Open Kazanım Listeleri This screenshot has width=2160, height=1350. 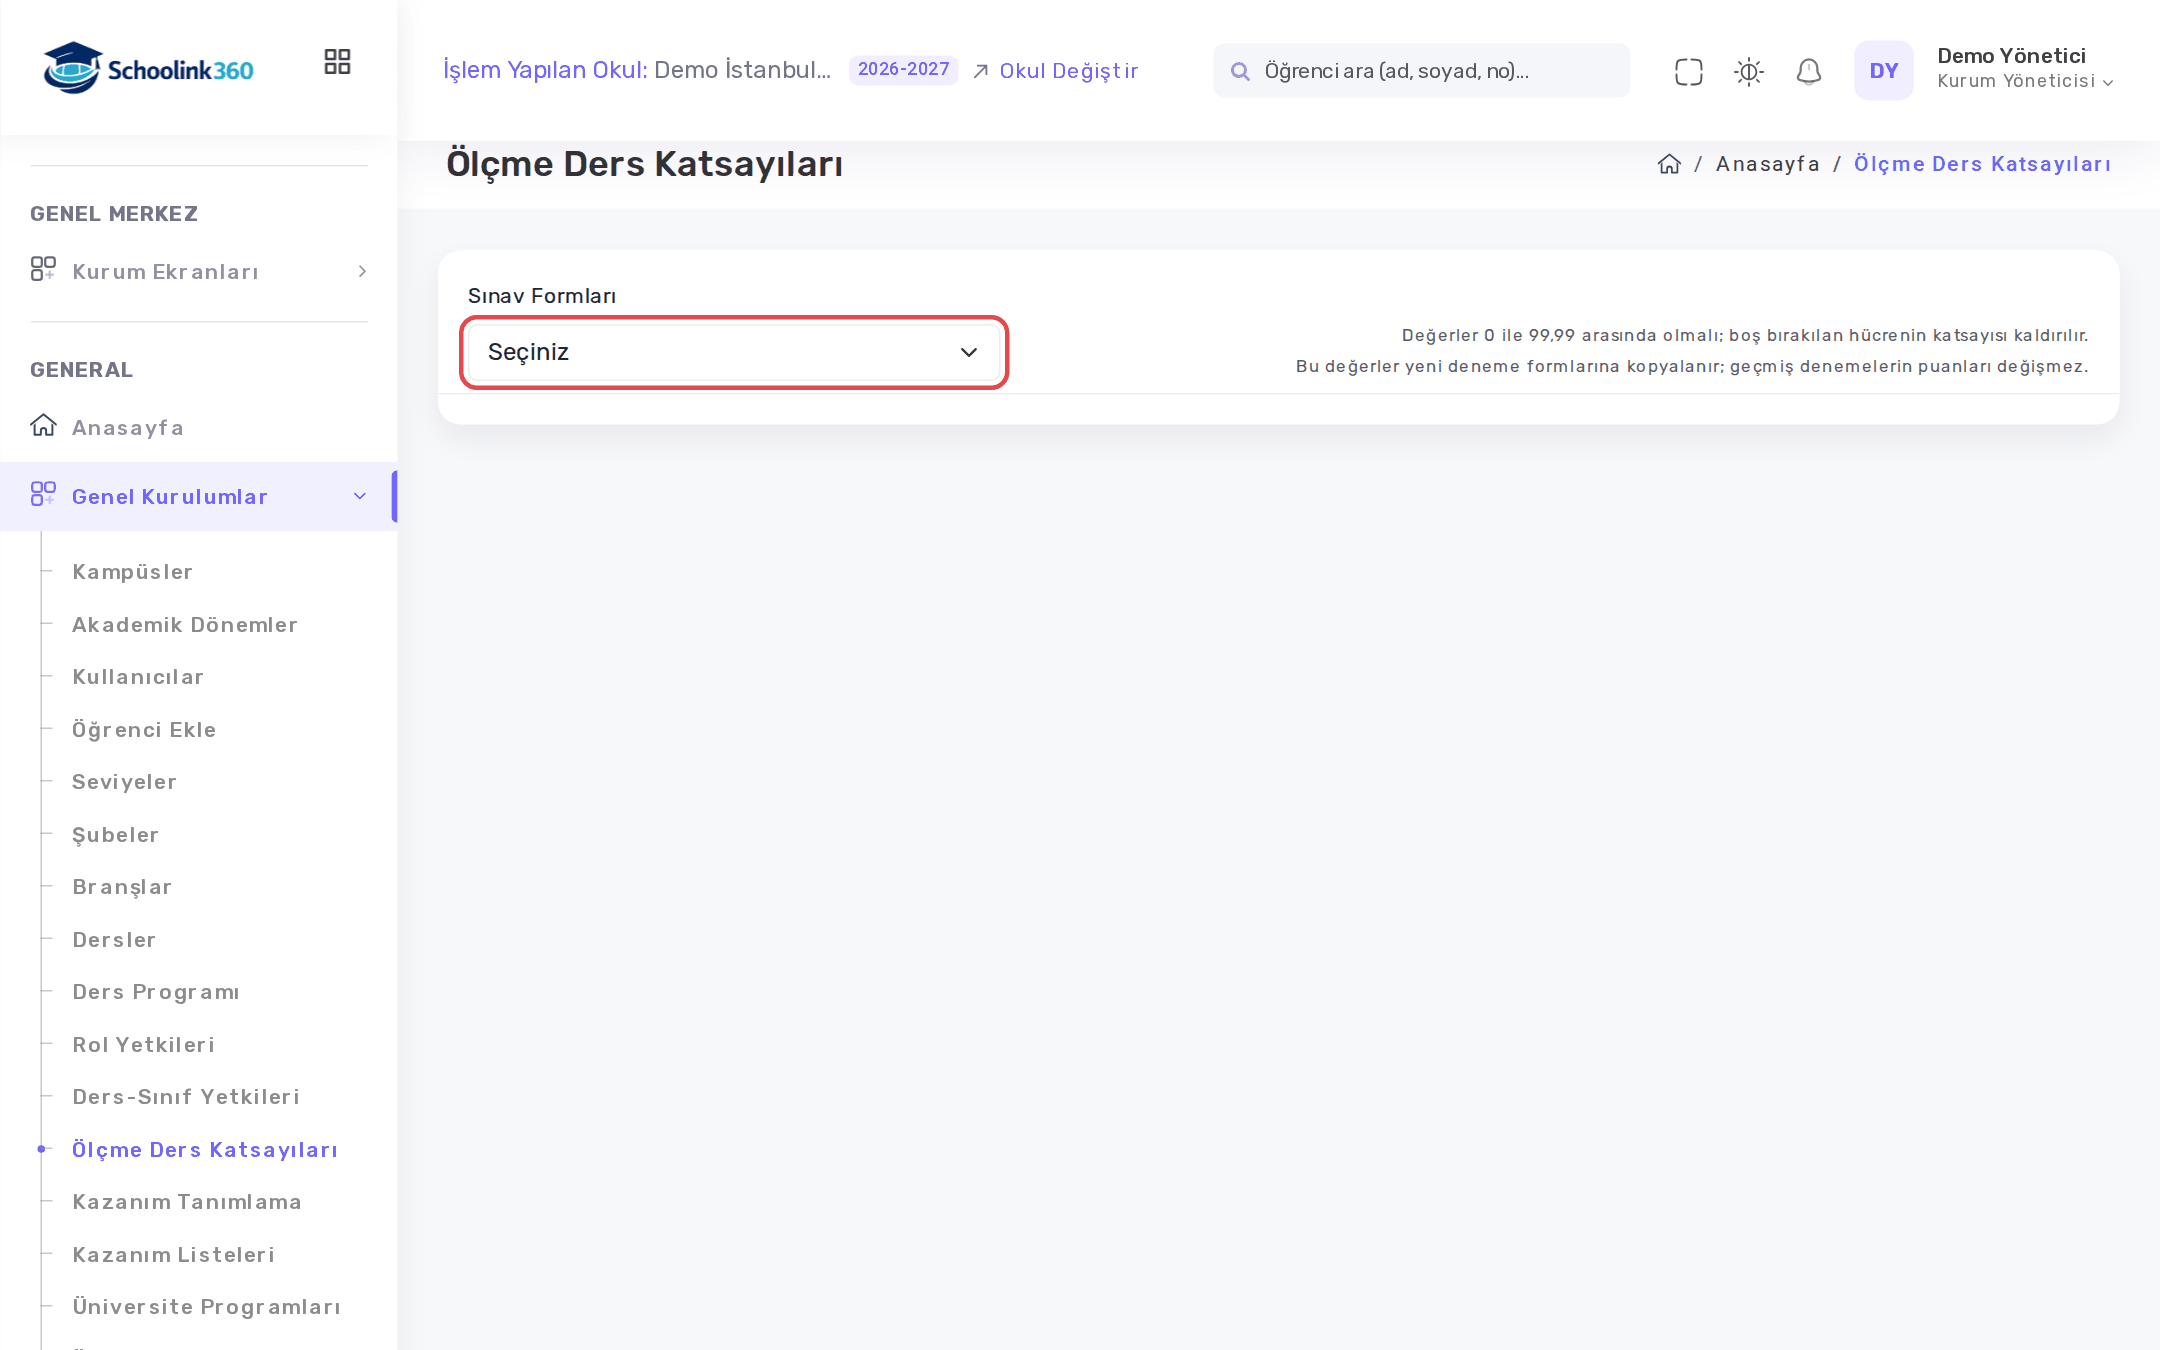tap(173, 1255)
